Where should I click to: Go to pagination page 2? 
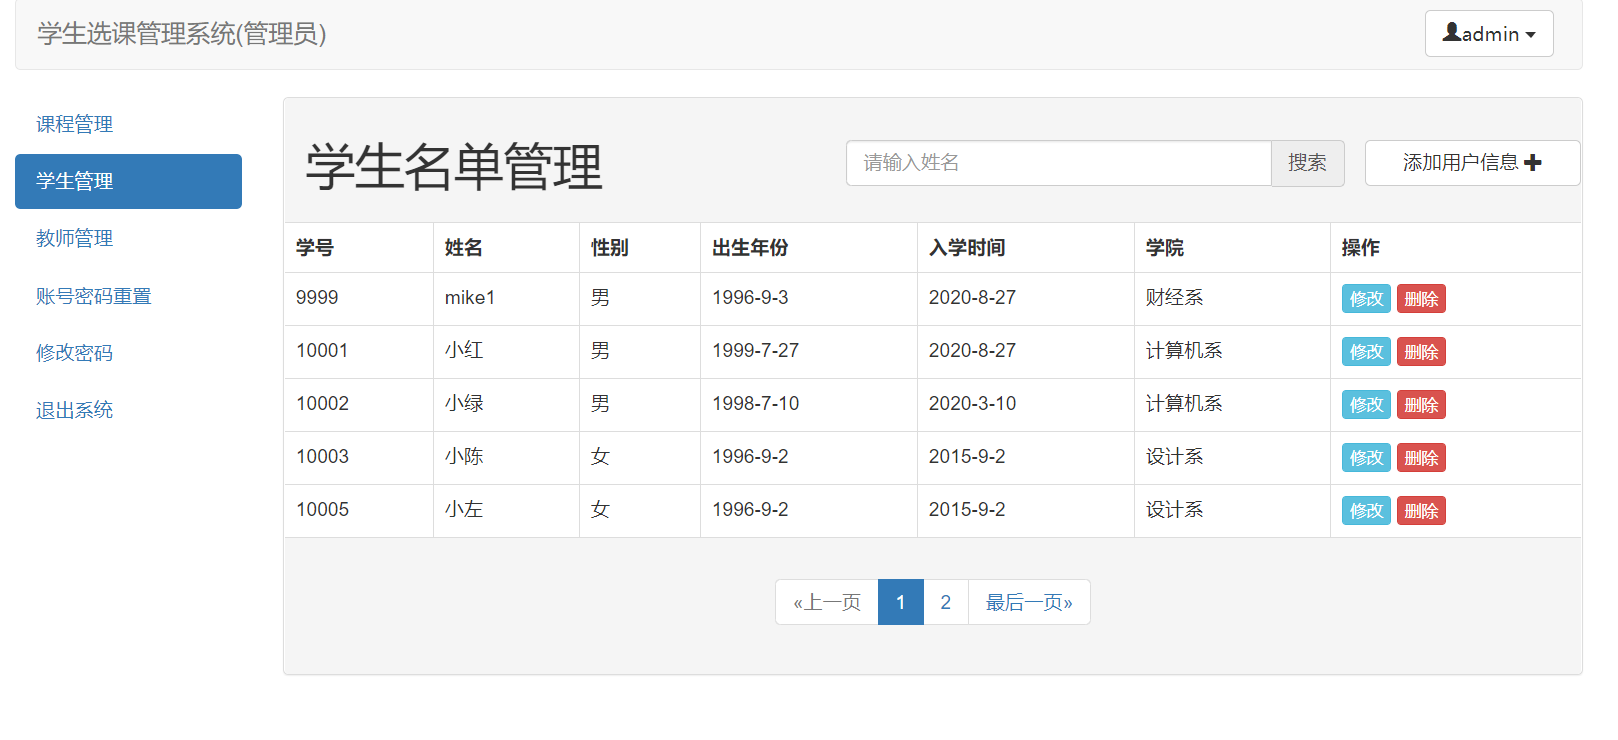point(946,602)
